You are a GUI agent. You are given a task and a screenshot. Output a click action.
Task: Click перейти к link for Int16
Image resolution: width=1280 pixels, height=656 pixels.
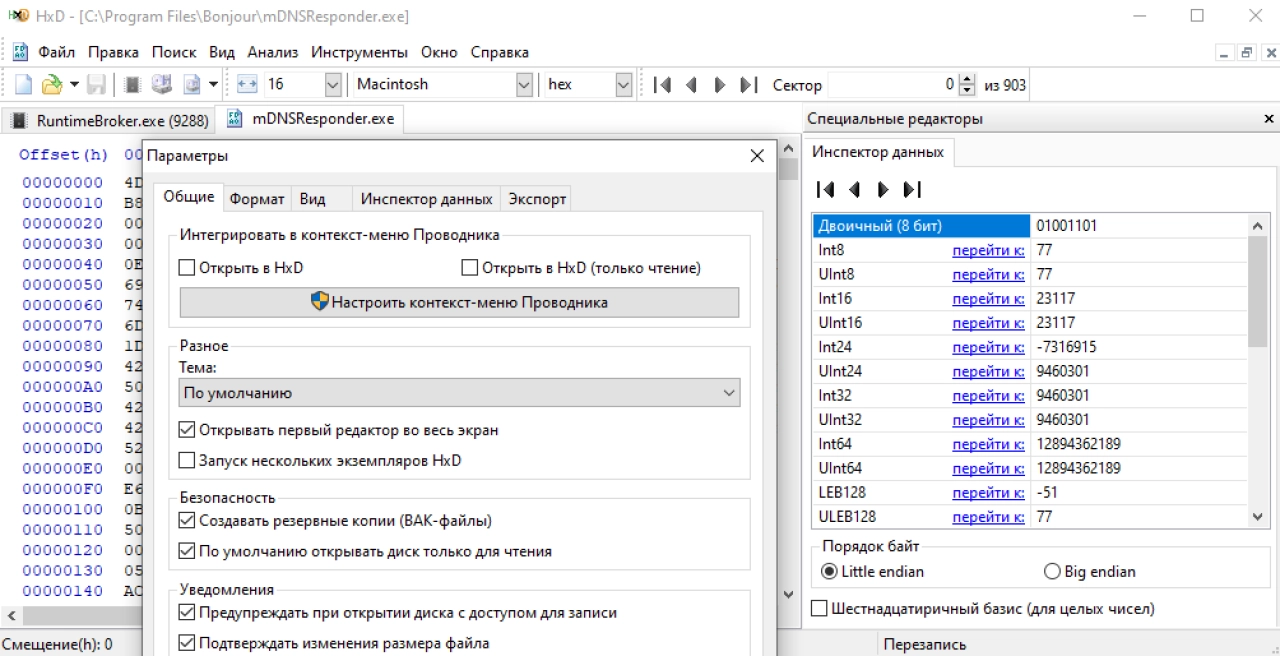988,298
